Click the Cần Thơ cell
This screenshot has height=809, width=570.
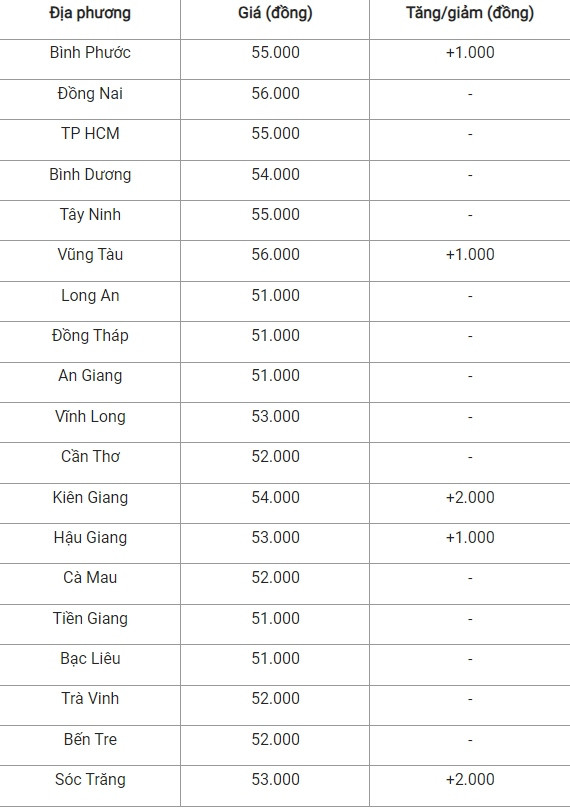point(90,457)
